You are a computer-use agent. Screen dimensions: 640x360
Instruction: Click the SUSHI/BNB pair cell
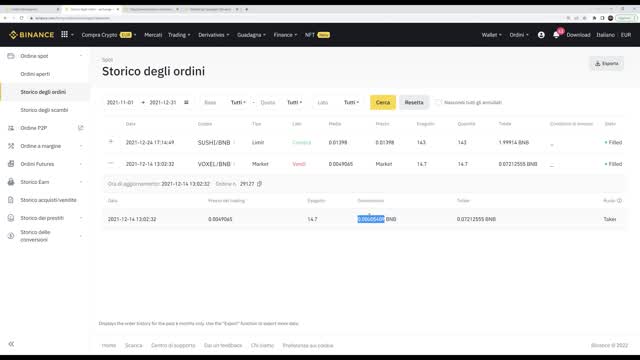(214, 142)
